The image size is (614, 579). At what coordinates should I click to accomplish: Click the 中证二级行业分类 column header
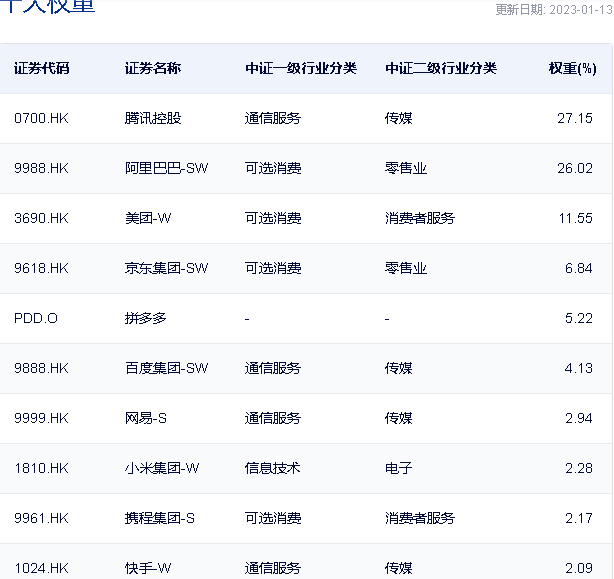click(x=441, y=69)
